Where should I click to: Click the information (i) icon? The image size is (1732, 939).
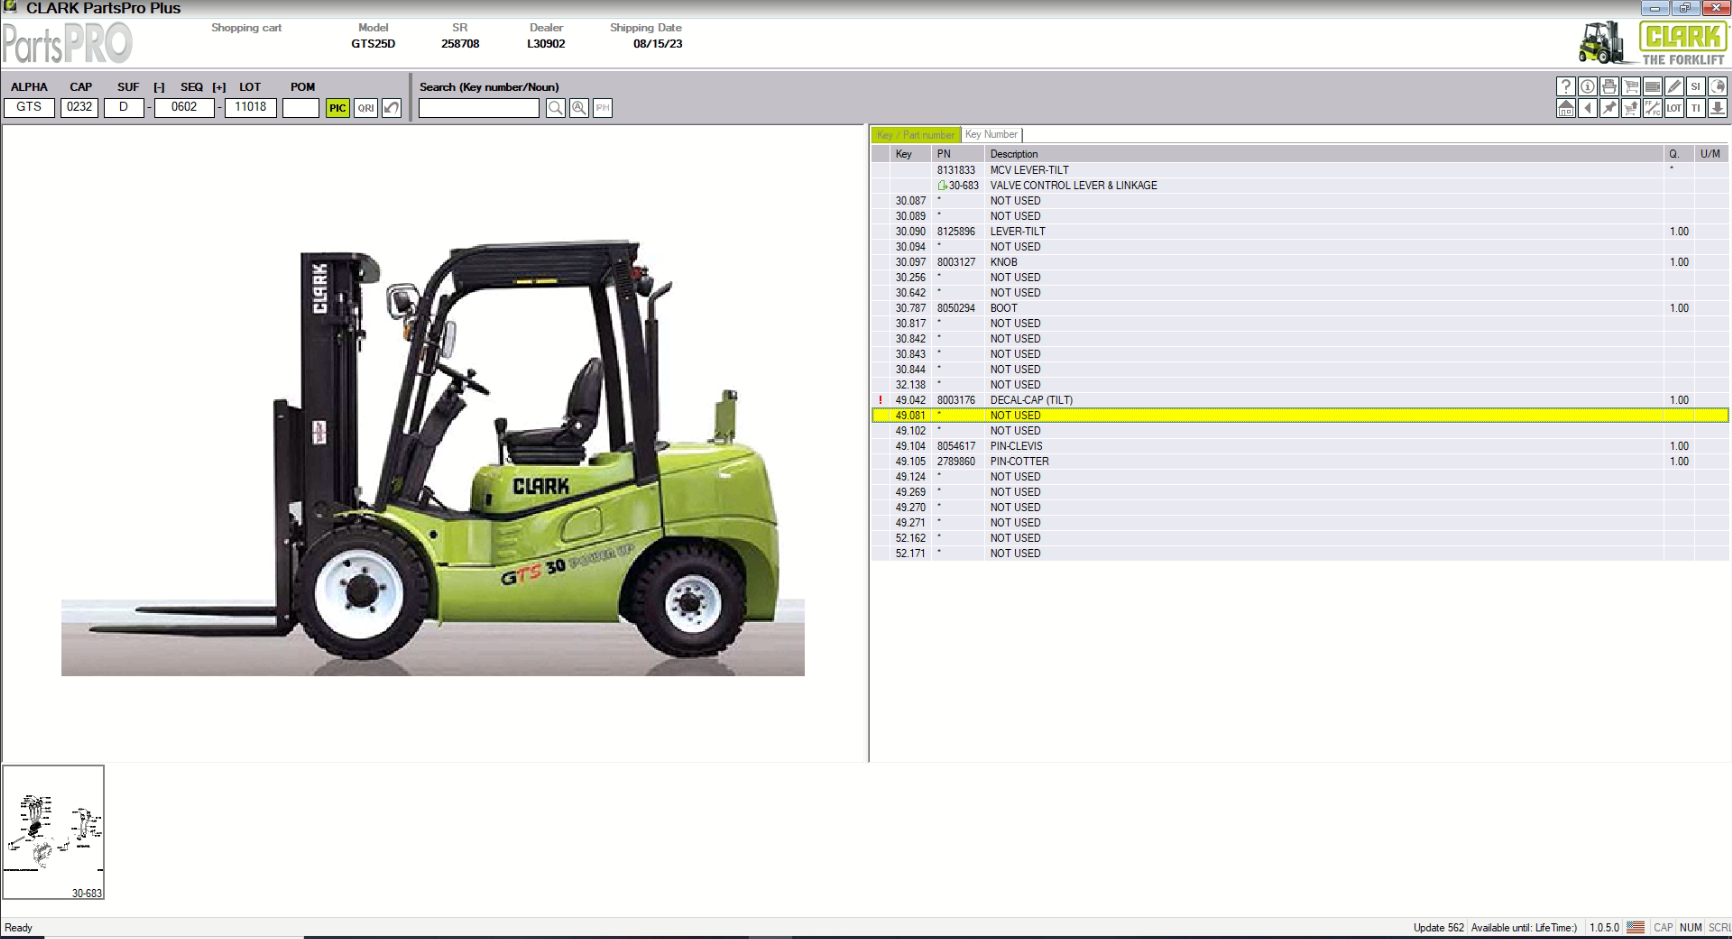pyautogui.click(x=1587, y=87)
